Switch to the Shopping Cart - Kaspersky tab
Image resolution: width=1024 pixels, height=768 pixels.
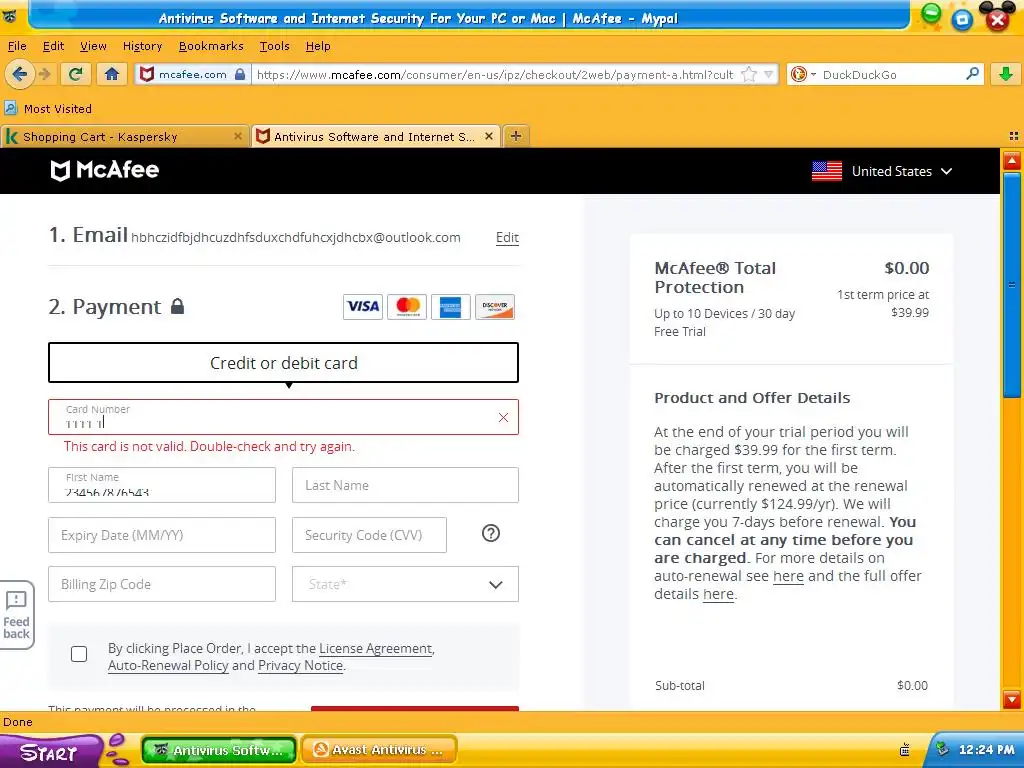pyautogui.click(x=124, y=136)
